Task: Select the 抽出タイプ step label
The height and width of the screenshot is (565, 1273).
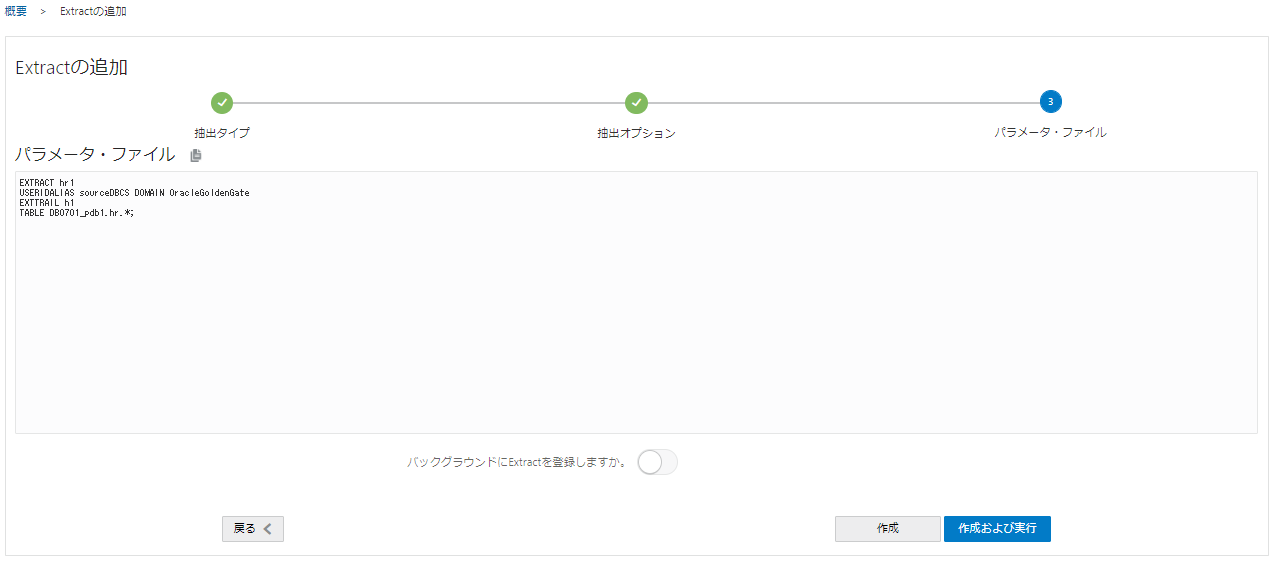Action: click(x=222, y=133)
